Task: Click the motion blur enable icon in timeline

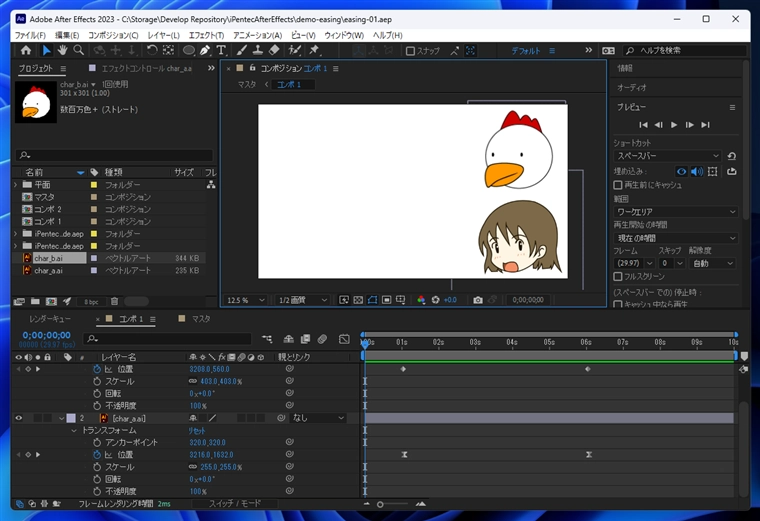Action: (322, 339)
